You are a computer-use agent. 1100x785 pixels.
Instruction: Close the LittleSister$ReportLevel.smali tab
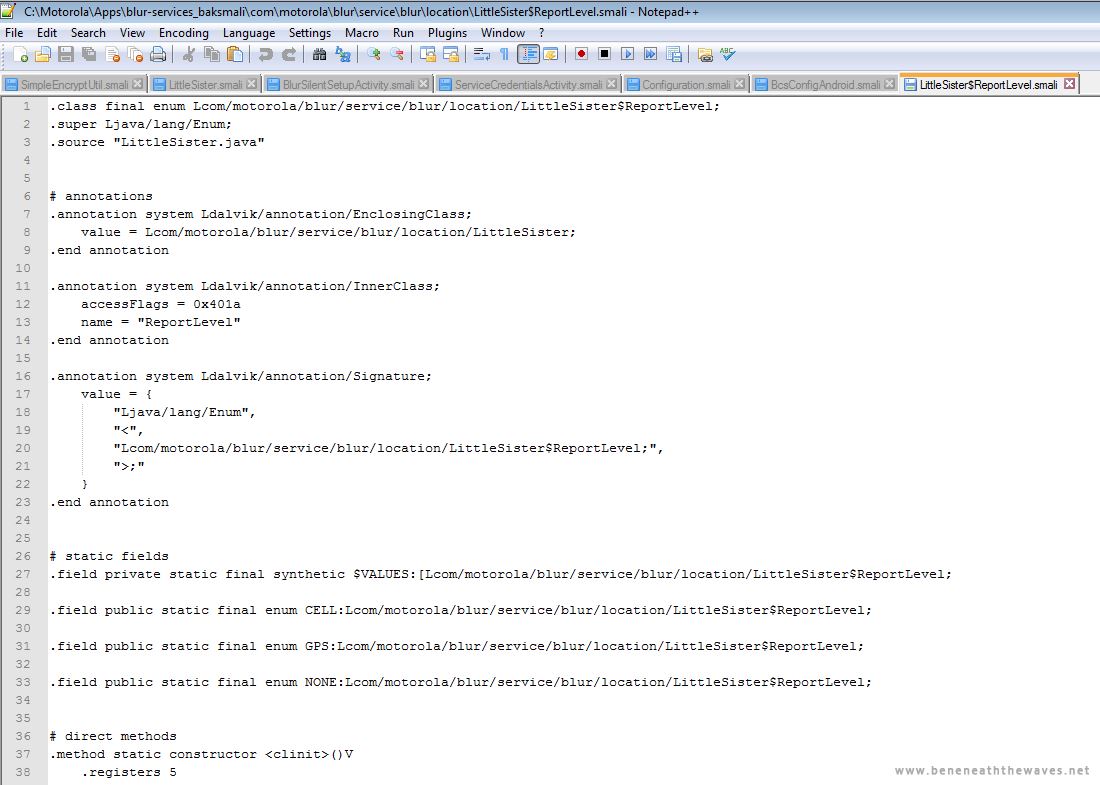click(1069, 83)
